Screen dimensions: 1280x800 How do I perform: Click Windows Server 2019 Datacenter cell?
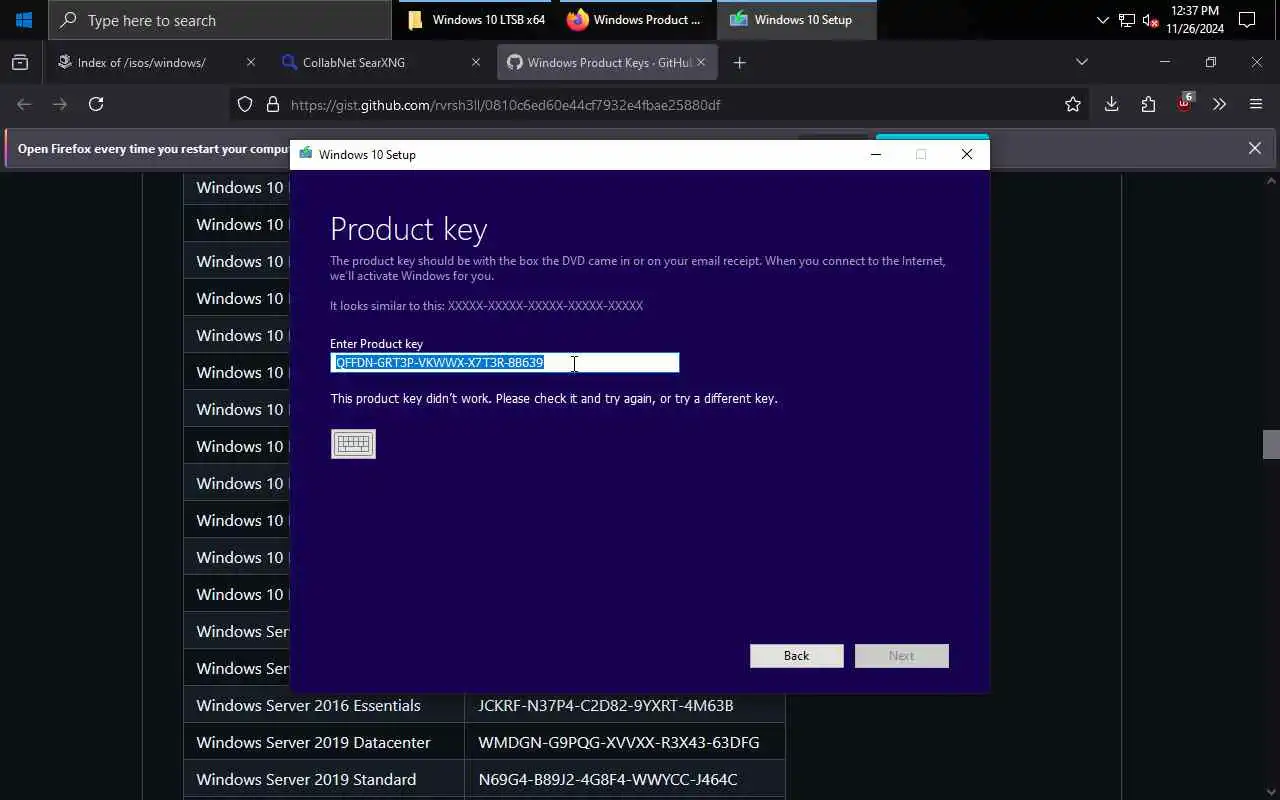(x=324, y=743)
